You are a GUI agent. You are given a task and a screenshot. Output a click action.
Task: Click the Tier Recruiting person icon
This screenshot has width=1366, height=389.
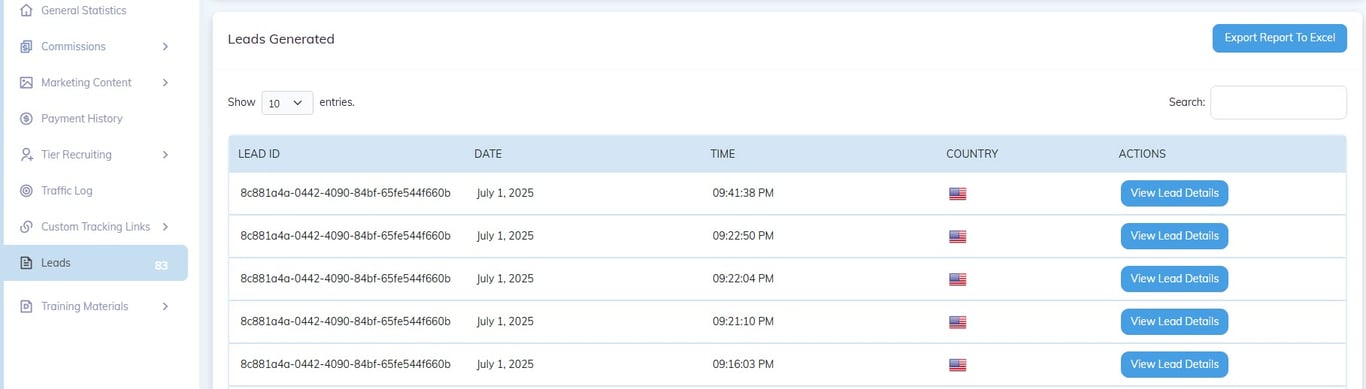pyautogui.click(x=26, y=154)
